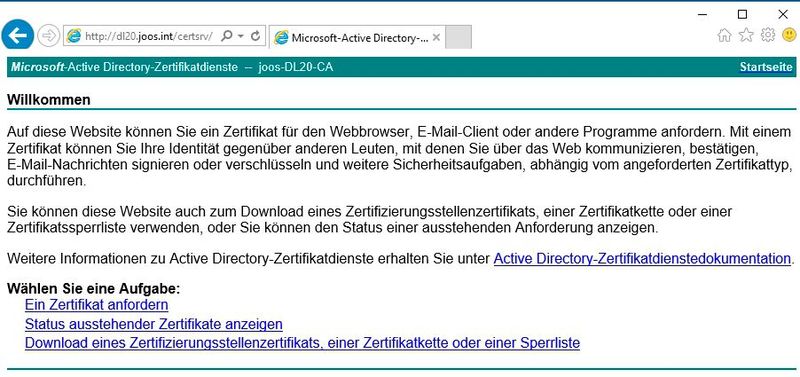Open Download eines Zertifizierungsstellenzertifikats link
800x377 pixels.
pyautogui.click(x=302, y=343)
